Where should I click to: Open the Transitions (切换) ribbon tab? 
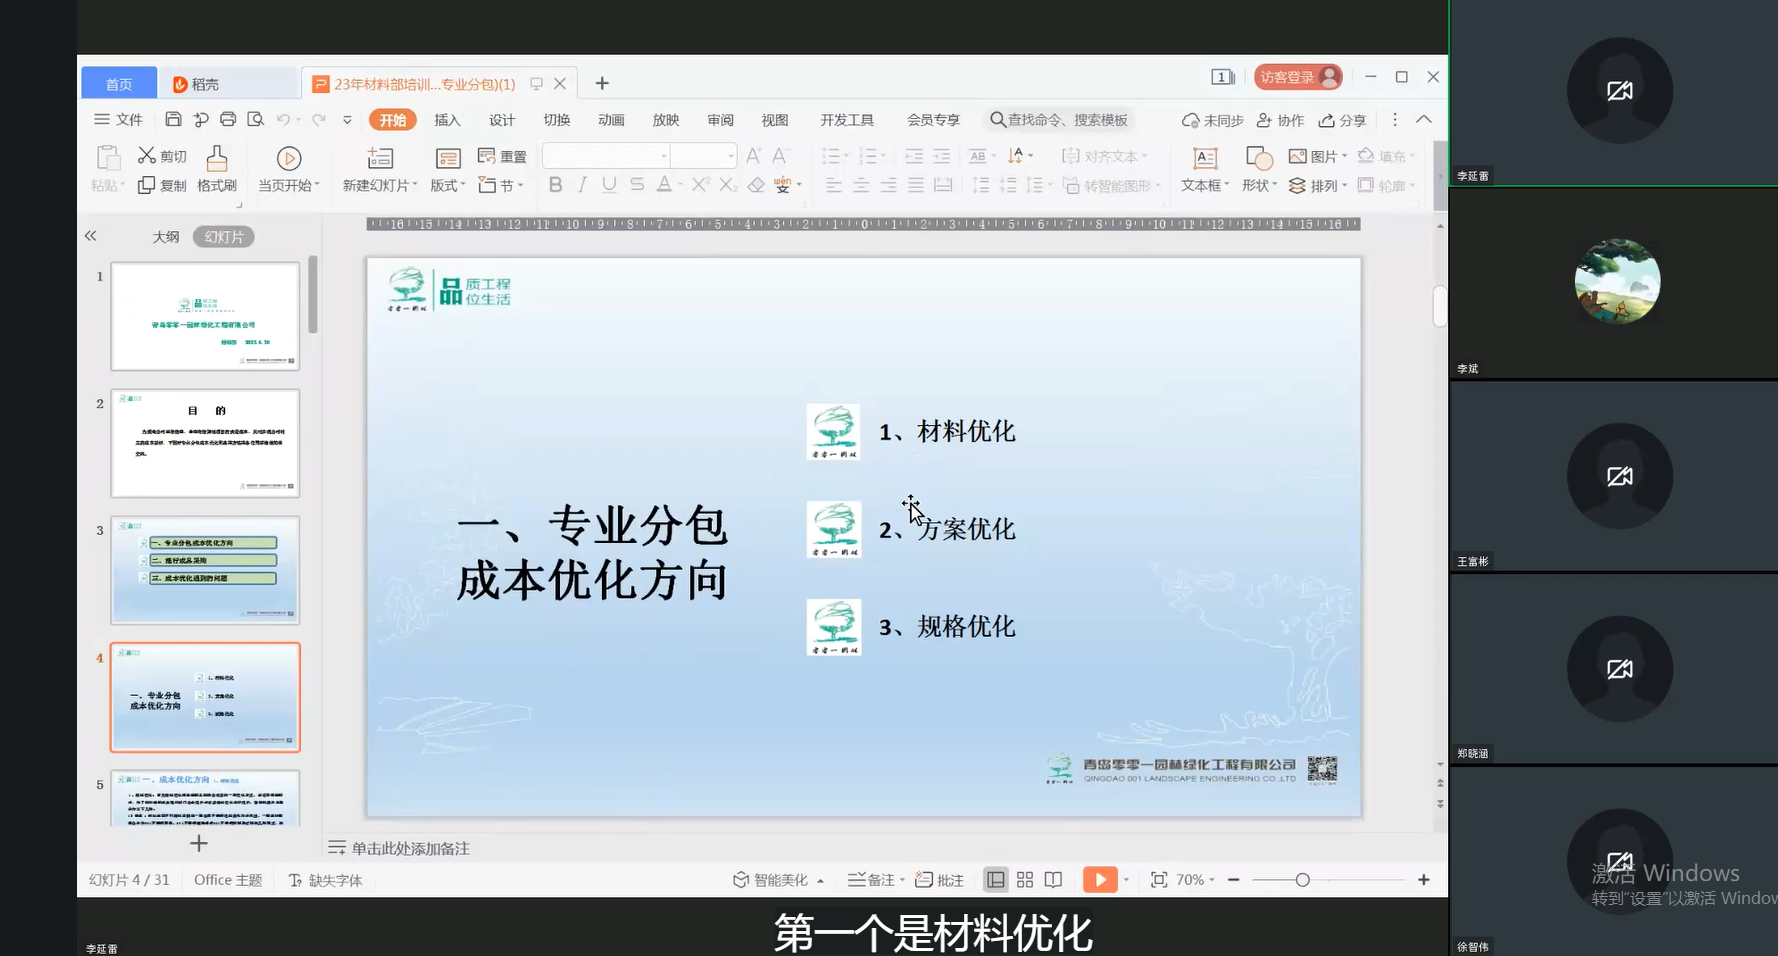tap(557, 120)
